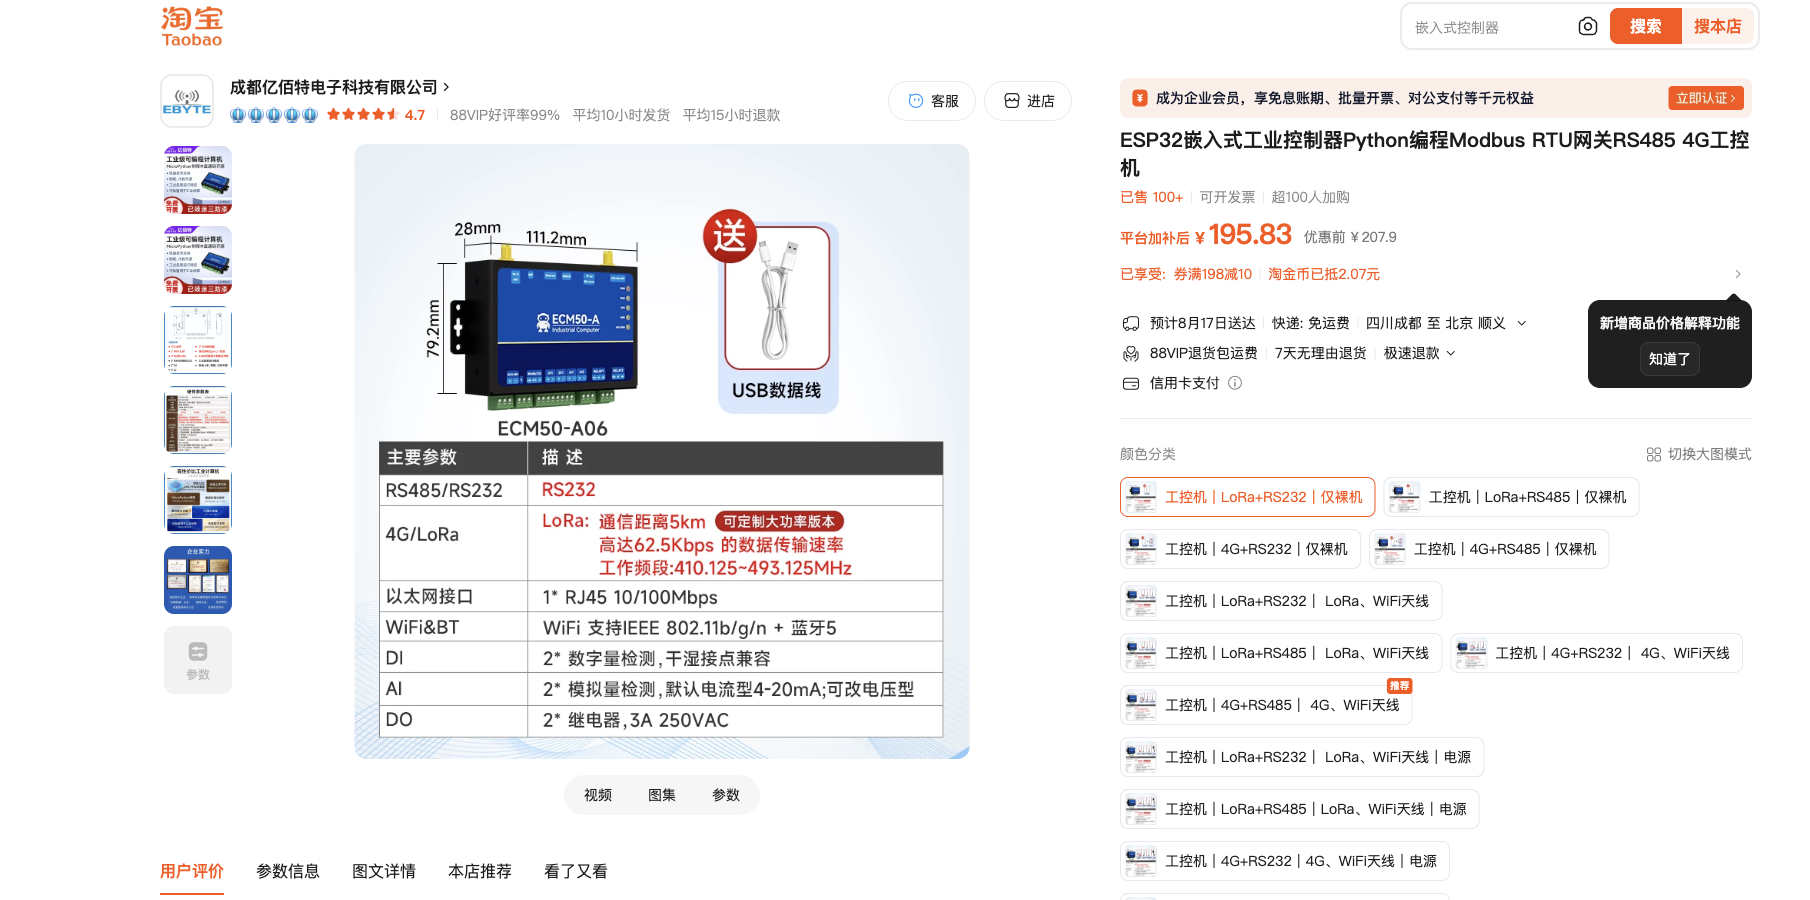Select option LoRa+RS232 | LoRa、WiFi天线 without 电源
Viewport: 1810px width, 900px height.
pos(1281,601)
